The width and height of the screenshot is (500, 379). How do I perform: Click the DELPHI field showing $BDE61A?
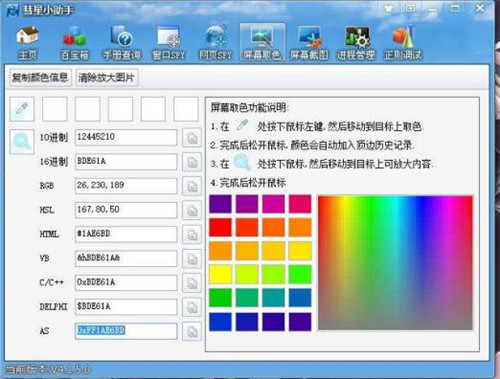pos(126,307)
